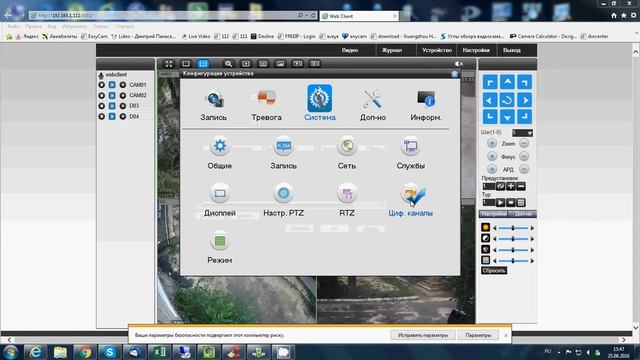Decrease АРД iris with minus button
The width and height of the screenshot is (640, 360).
pyautogui.click(x=524, y=169)
